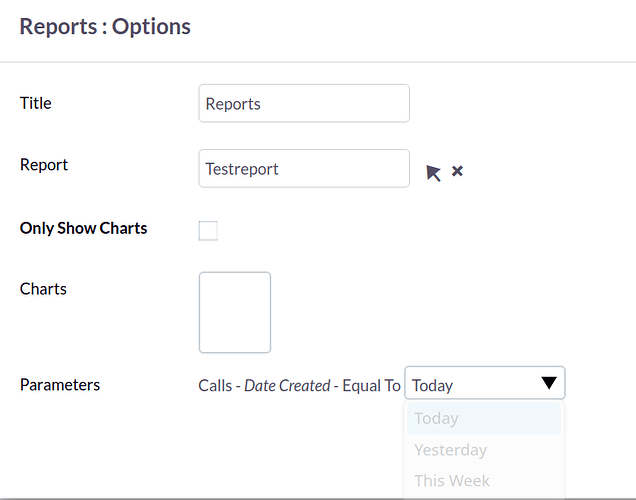Click the Only Show Charts label
636x500 pixels.
click(x=84, y=228)
